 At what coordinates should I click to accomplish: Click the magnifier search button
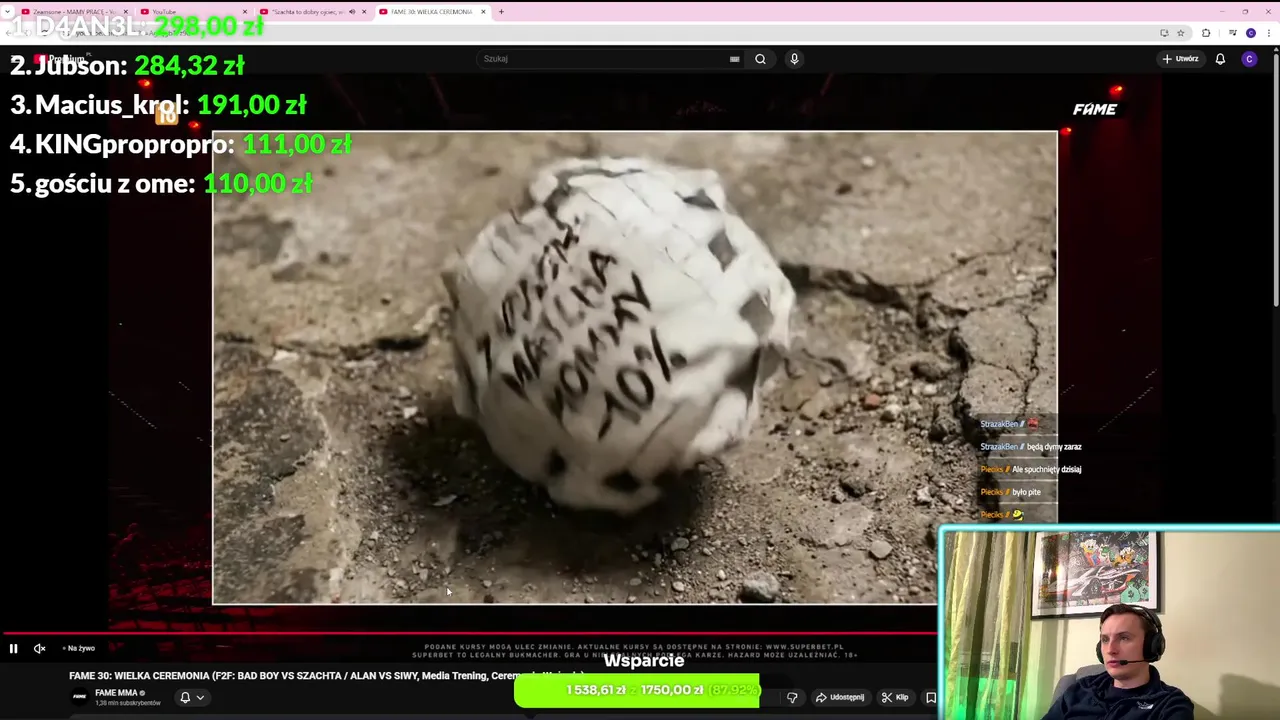760,59
